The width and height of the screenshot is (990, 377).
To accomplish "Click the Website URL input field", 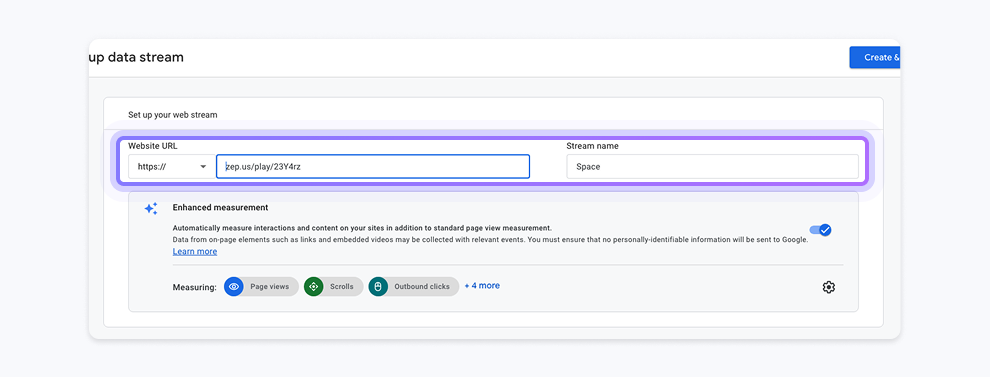I will point(373,167).
